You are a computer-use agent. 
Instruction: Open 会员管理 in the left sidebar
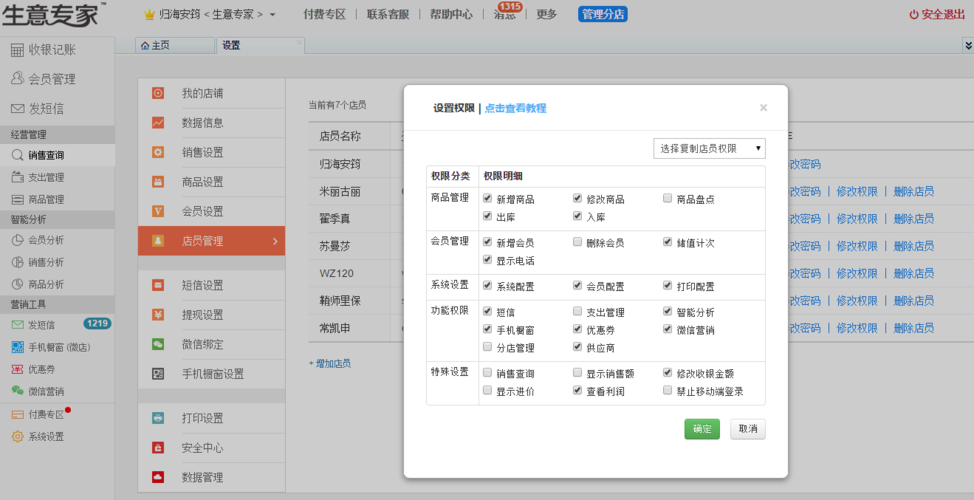click(43, 79)
